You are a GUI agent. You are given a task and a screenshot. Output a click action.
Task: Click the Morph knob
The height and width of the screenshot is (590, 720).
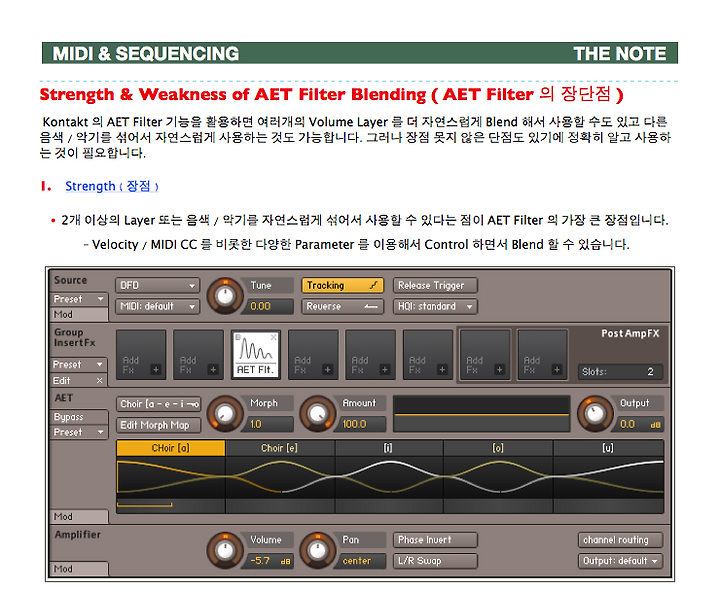[x=225, y=414]
